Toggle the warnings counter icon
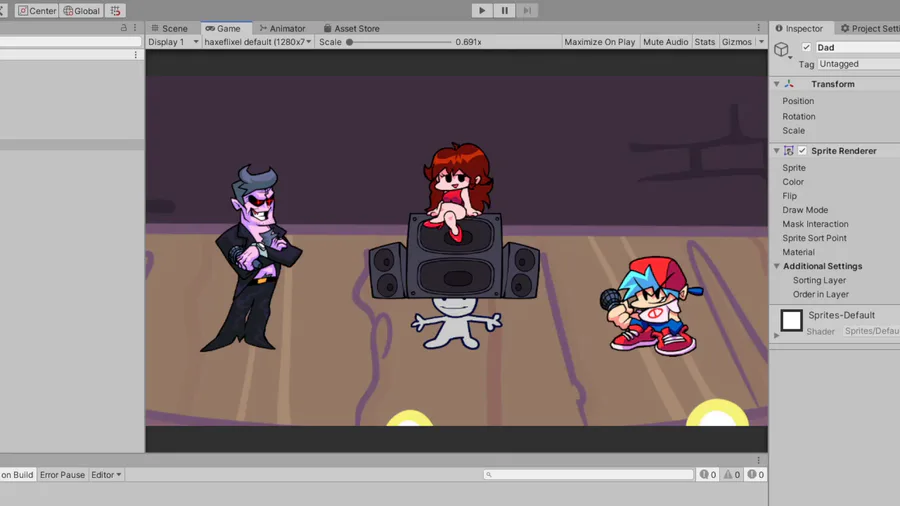Image resolution: width=900 pixels, height=506 pixels. 731,474
